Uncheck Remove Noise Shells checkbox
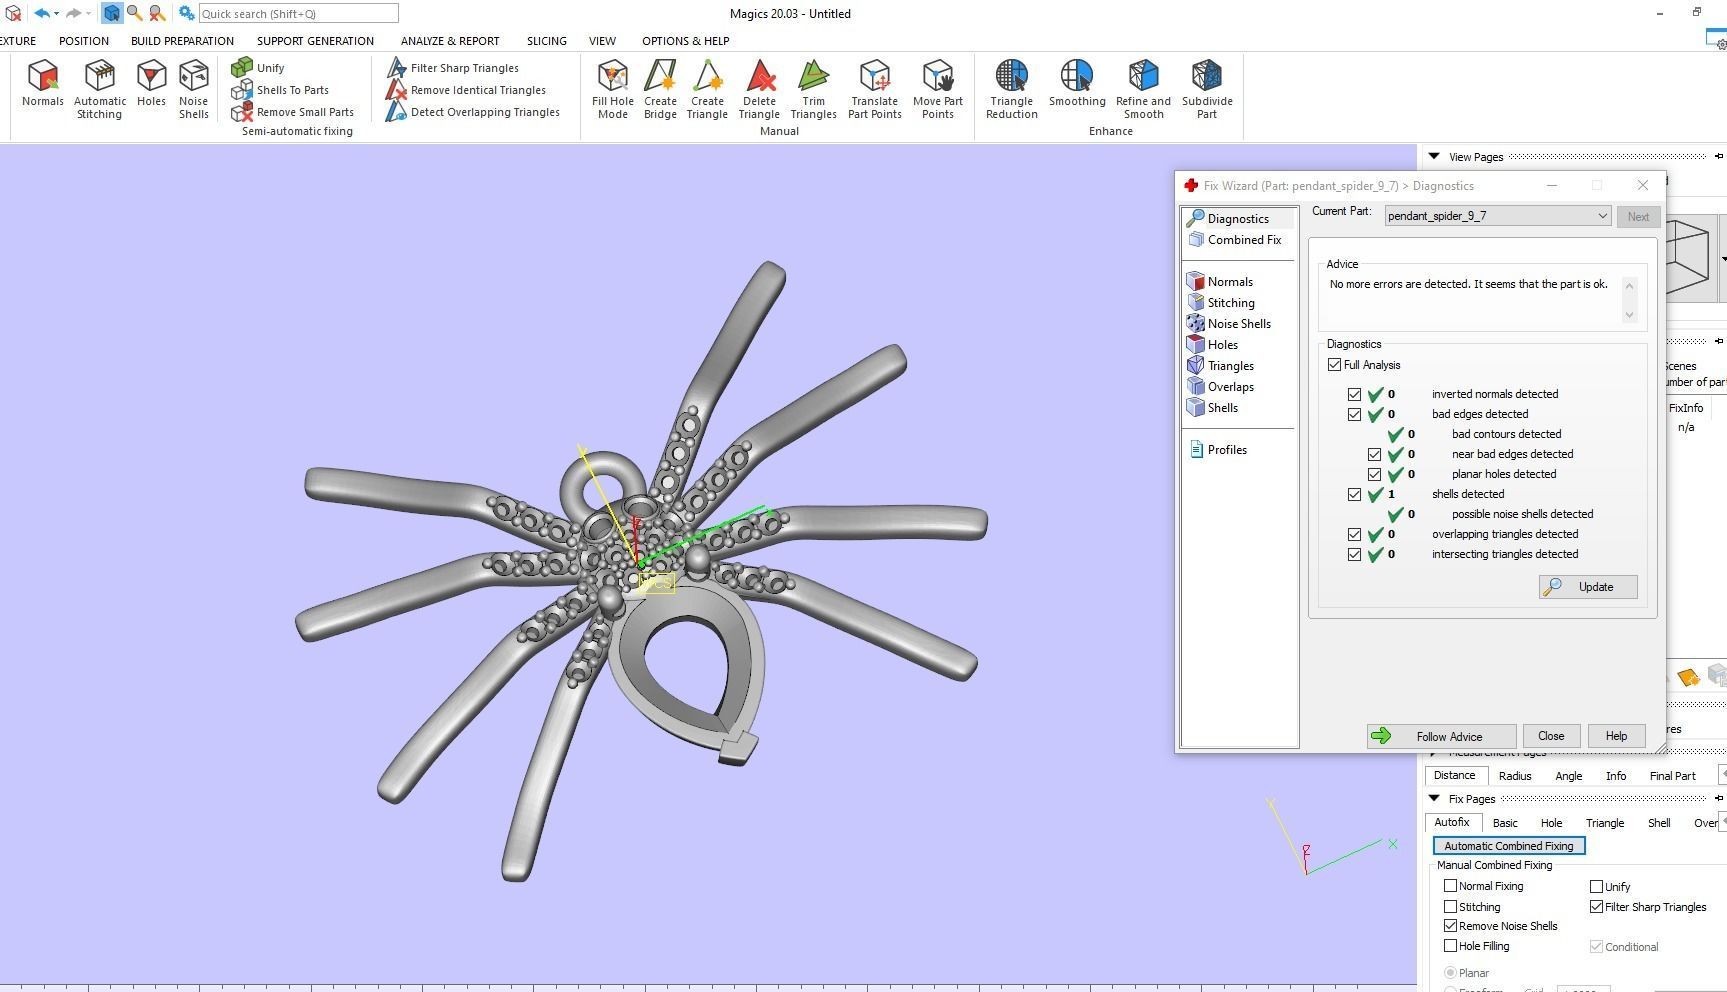The height and width of the screenshot is (992, 1727). pos(1450,926)
